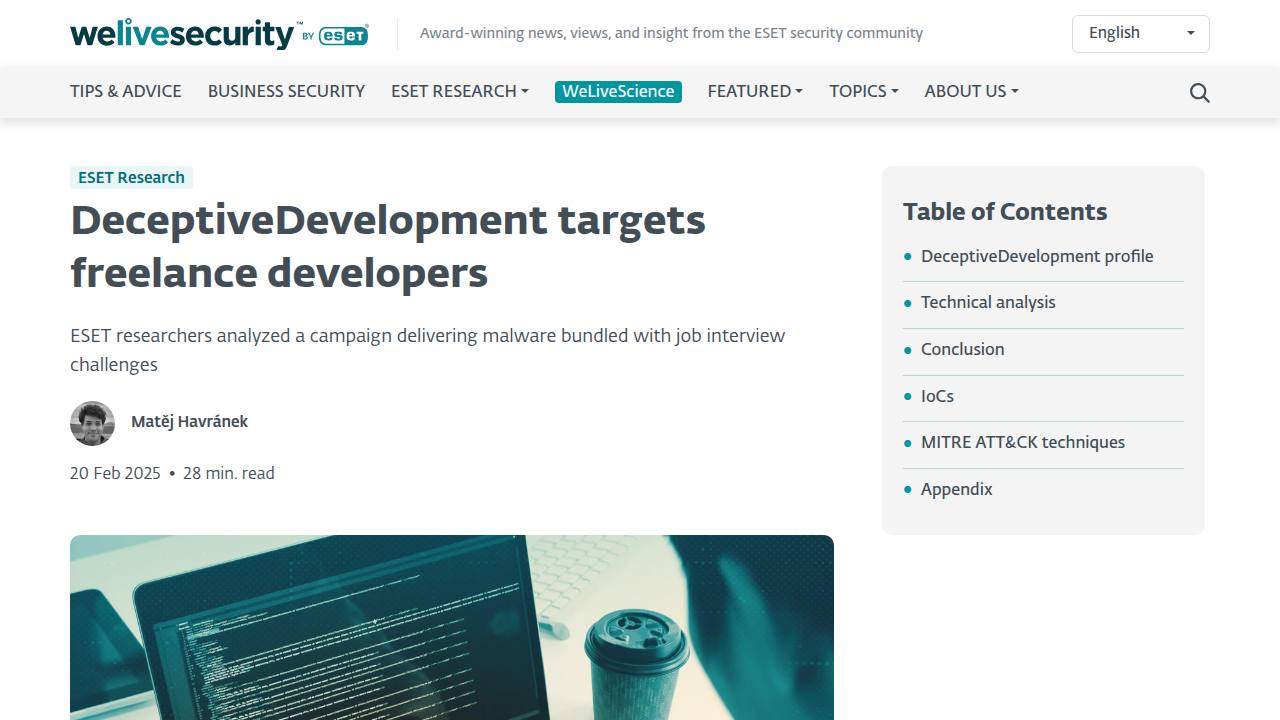The image size is (1280, 720).
Task: Jump to MITRE ATT&CK techniques section
Action: pos(1023,442)
